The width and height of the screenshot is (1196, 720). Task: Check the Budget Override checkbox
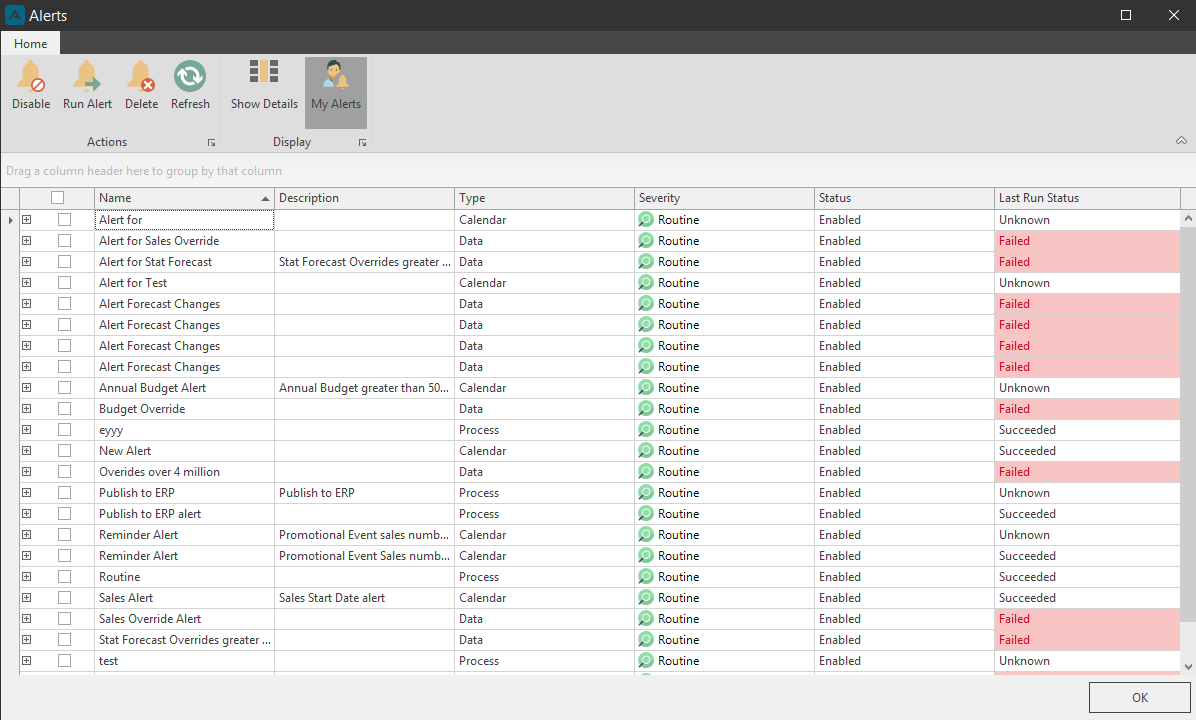64,409
